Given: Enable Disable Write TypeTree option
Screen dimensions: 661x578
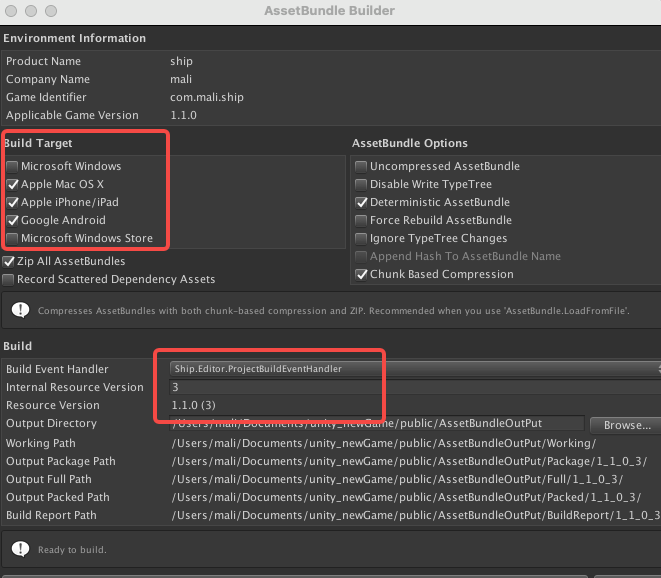Looking at the screenshot, I should (361, 185).
